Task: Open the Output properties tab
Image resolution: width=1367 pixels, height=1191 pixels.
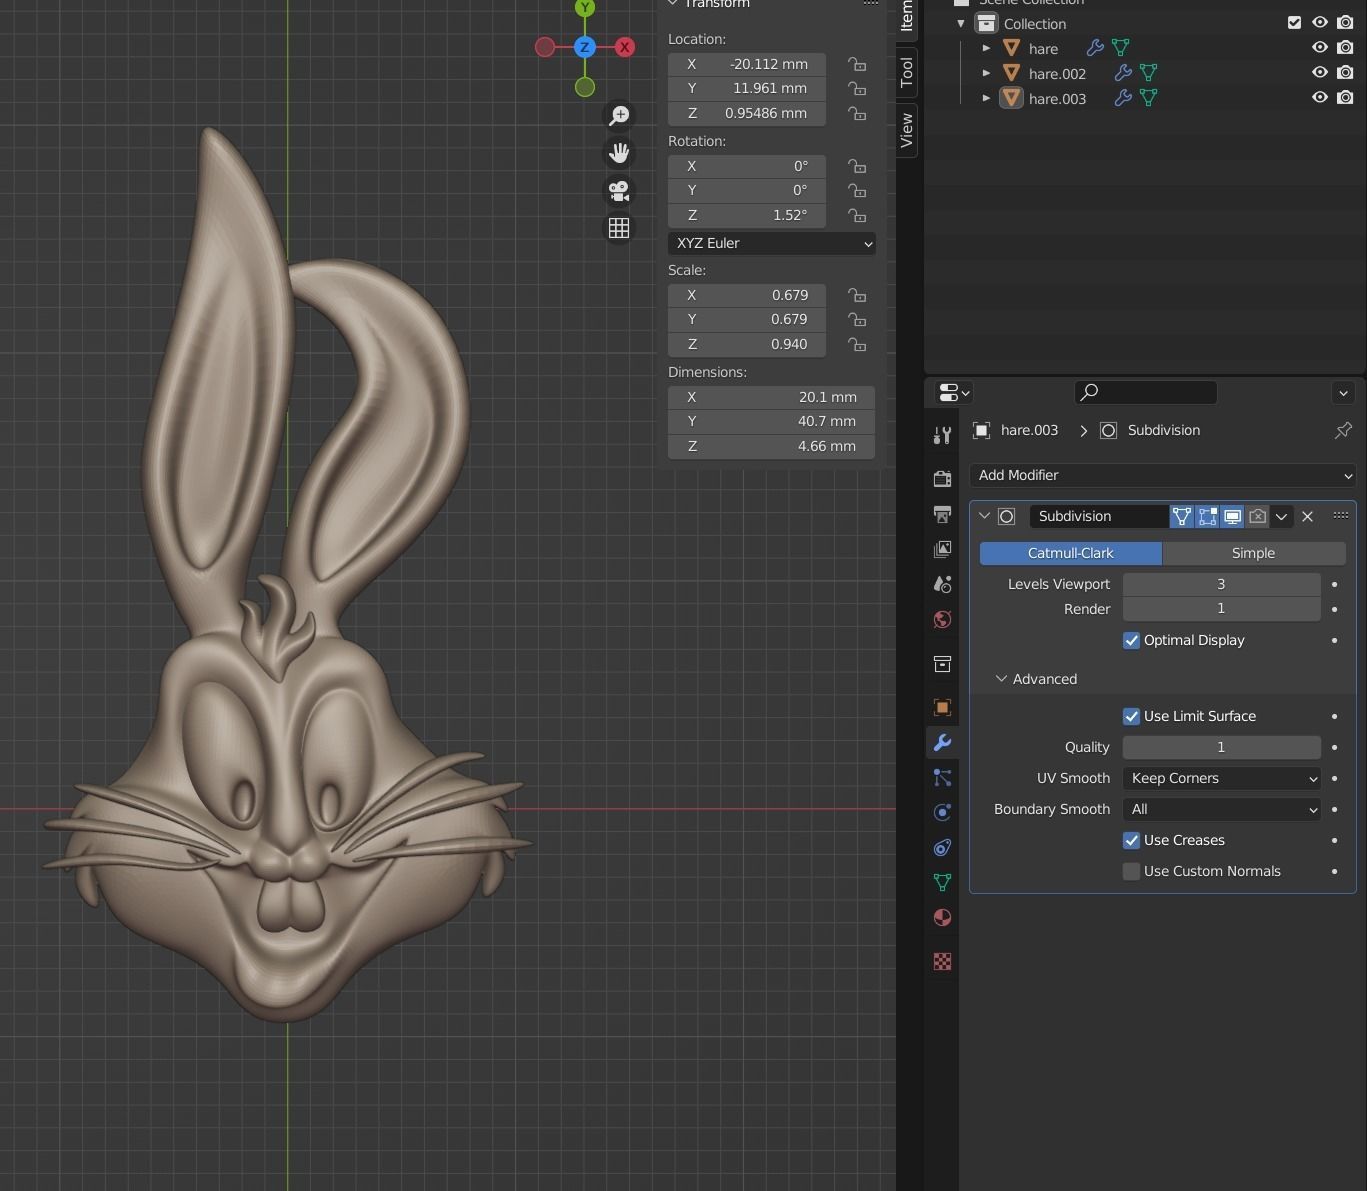Action: pyautogui.click(x=942, y=514)
